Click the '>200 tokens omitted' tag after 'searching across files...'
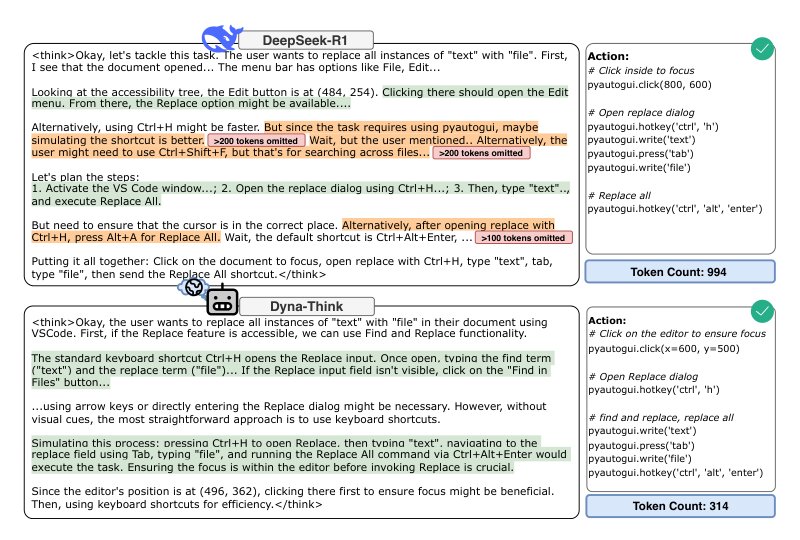This screenshot has height=540, width=800. [481, 153]
